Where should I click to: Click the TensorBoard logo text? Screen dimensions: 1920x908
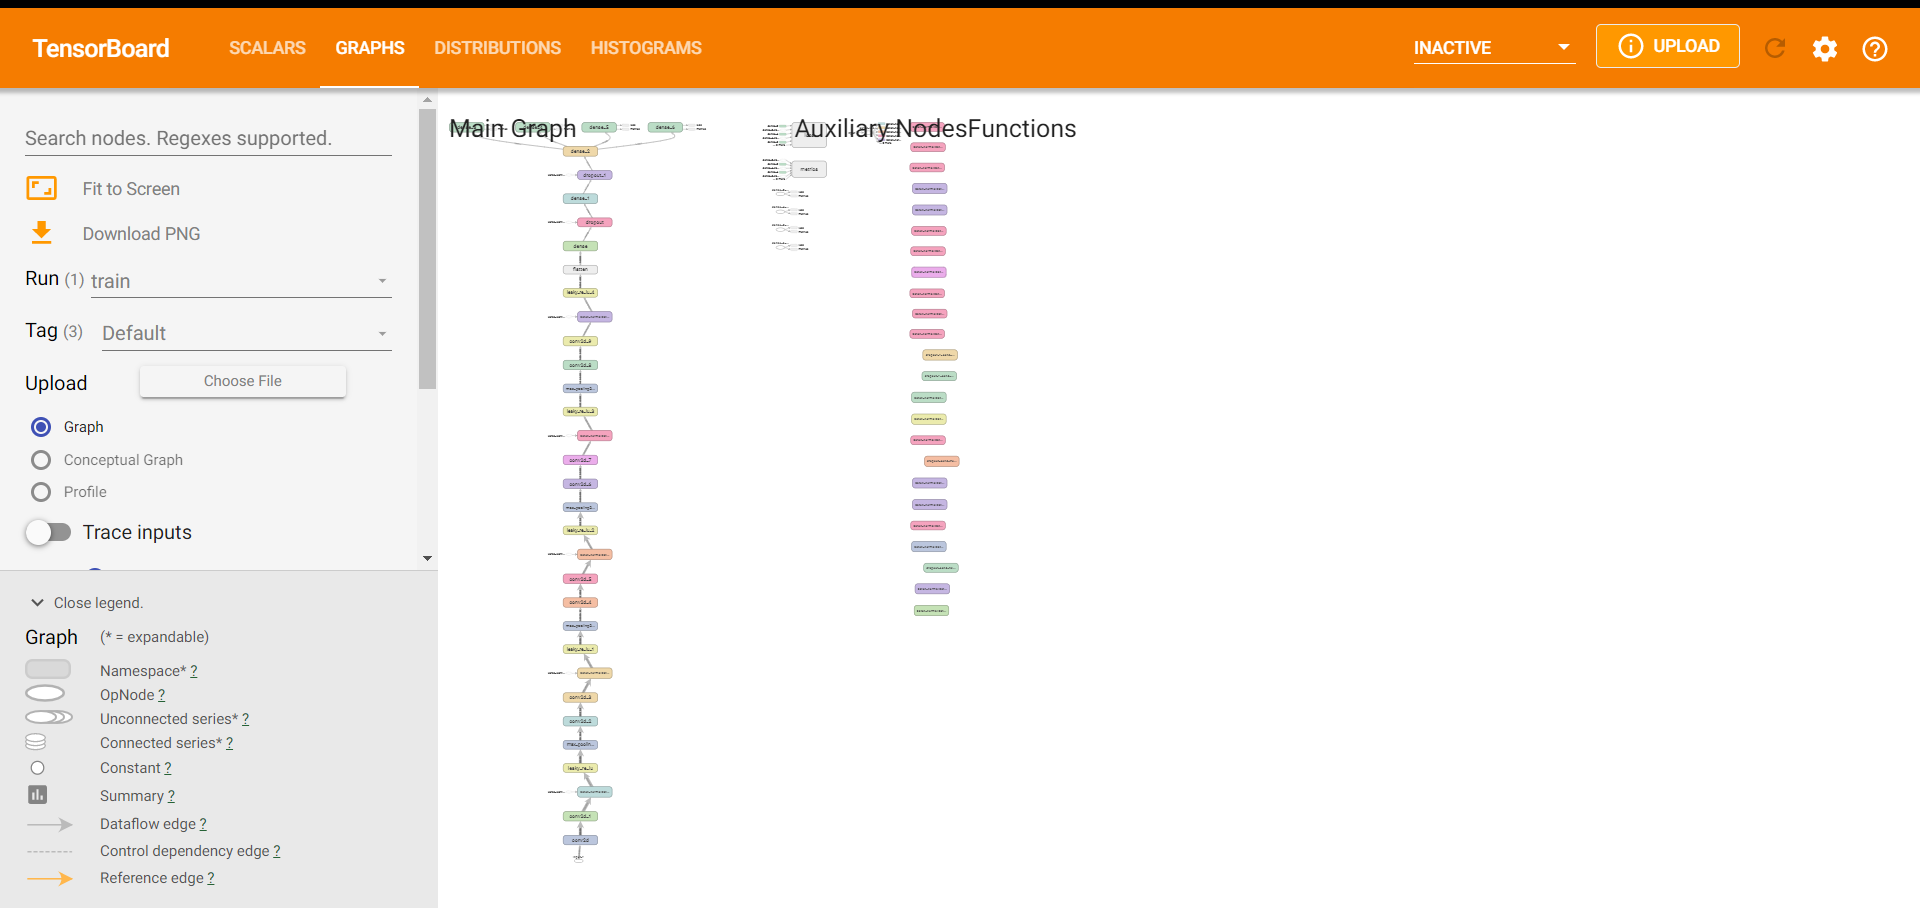(x=101, y=48)
